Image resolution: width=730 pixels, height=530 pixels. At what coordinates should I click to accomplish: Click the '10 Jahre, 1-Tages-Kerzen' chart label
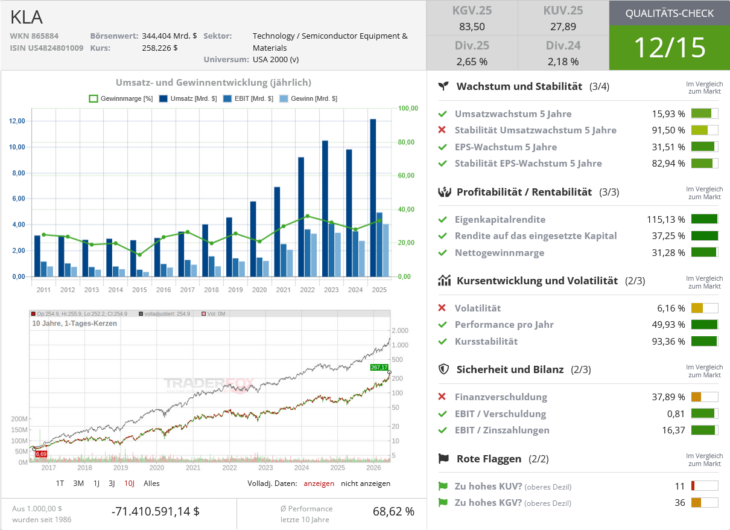[74, 323]
